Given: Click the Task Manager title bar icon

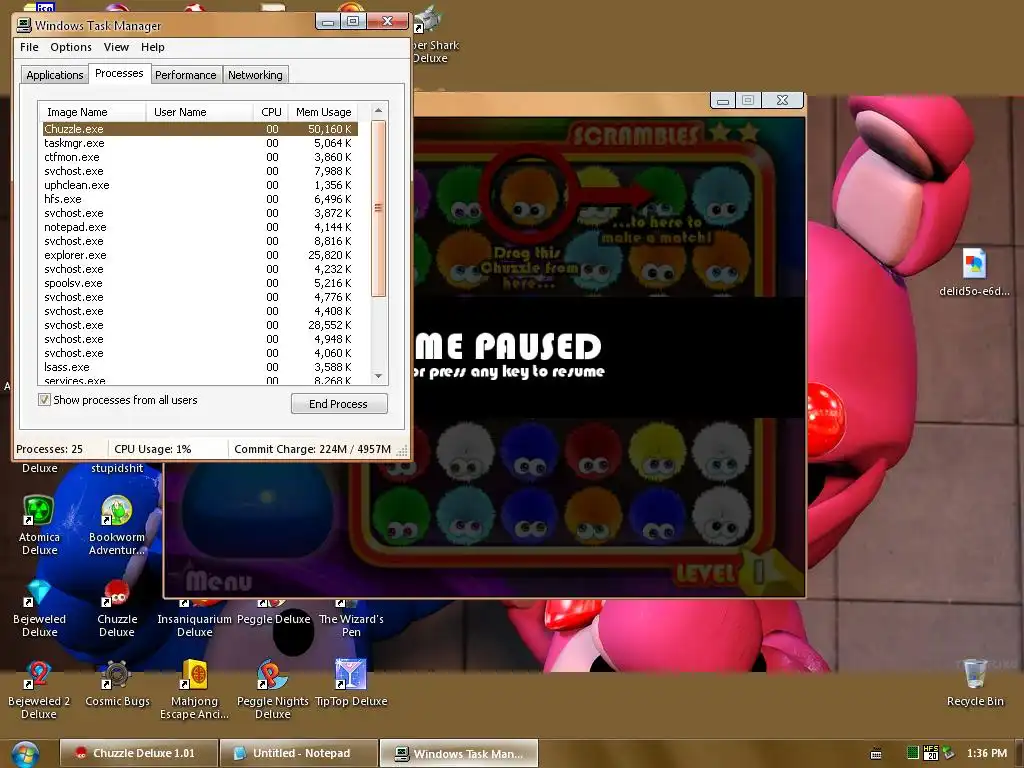Looking at the screenshot, I should [24, 25].
